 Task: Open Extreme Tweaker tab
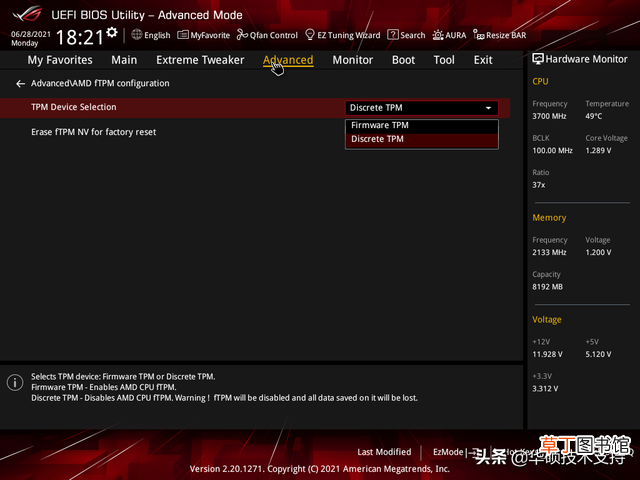click(200, 60)
